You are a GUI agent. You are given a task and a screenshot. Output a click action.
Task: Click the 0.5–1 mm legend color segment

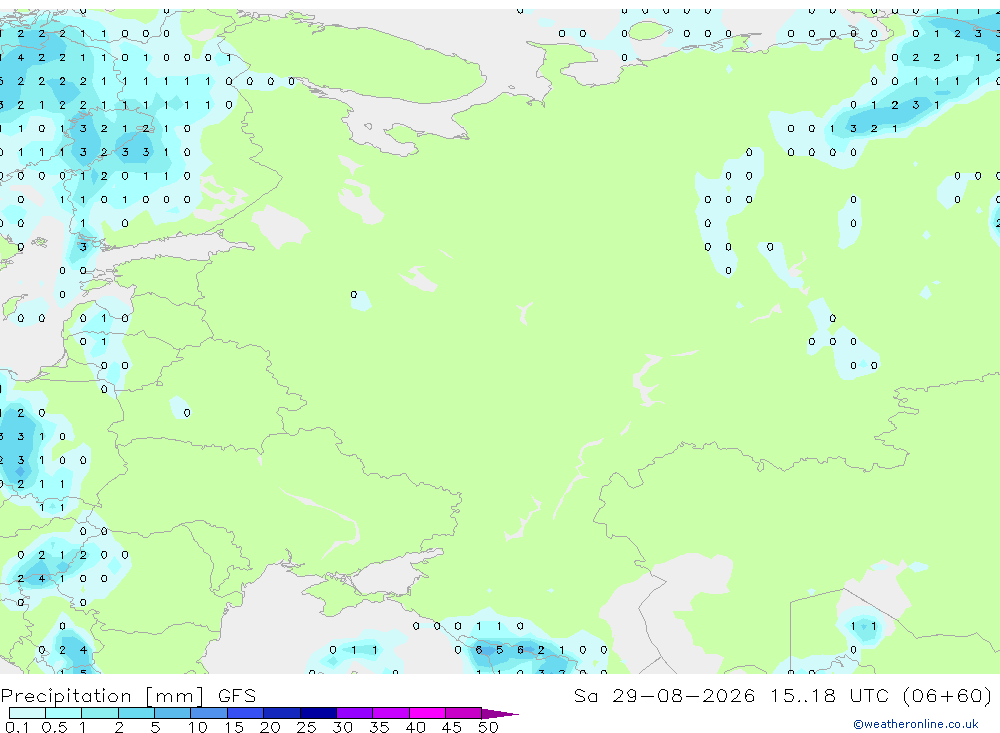click(x=63, y=713)
